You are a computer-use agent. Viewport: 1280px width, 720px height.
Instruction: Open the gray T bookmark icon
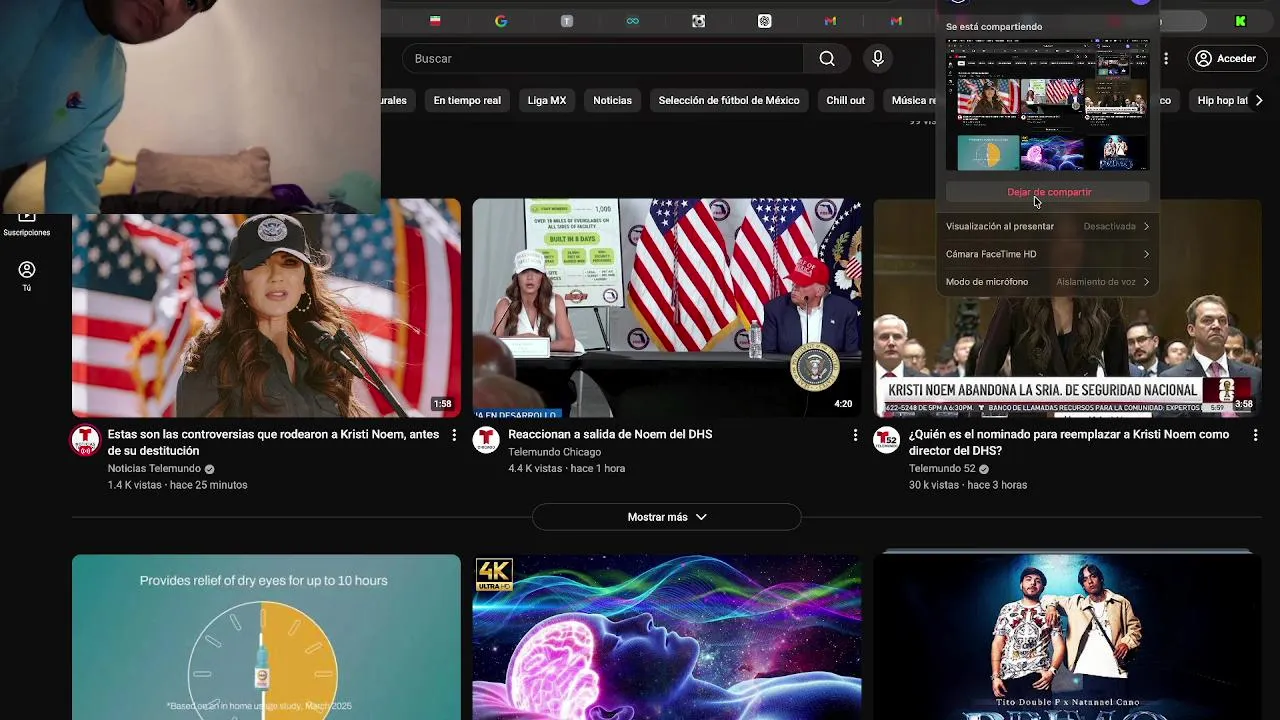pyautogui.click(x=567, y=21)
